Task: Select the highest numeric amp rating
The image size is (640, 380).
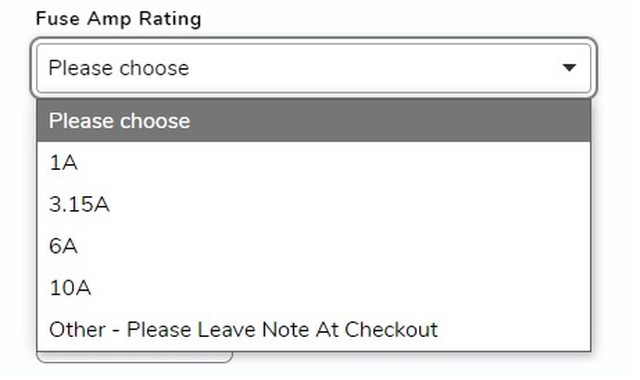Action: point(313,288)
